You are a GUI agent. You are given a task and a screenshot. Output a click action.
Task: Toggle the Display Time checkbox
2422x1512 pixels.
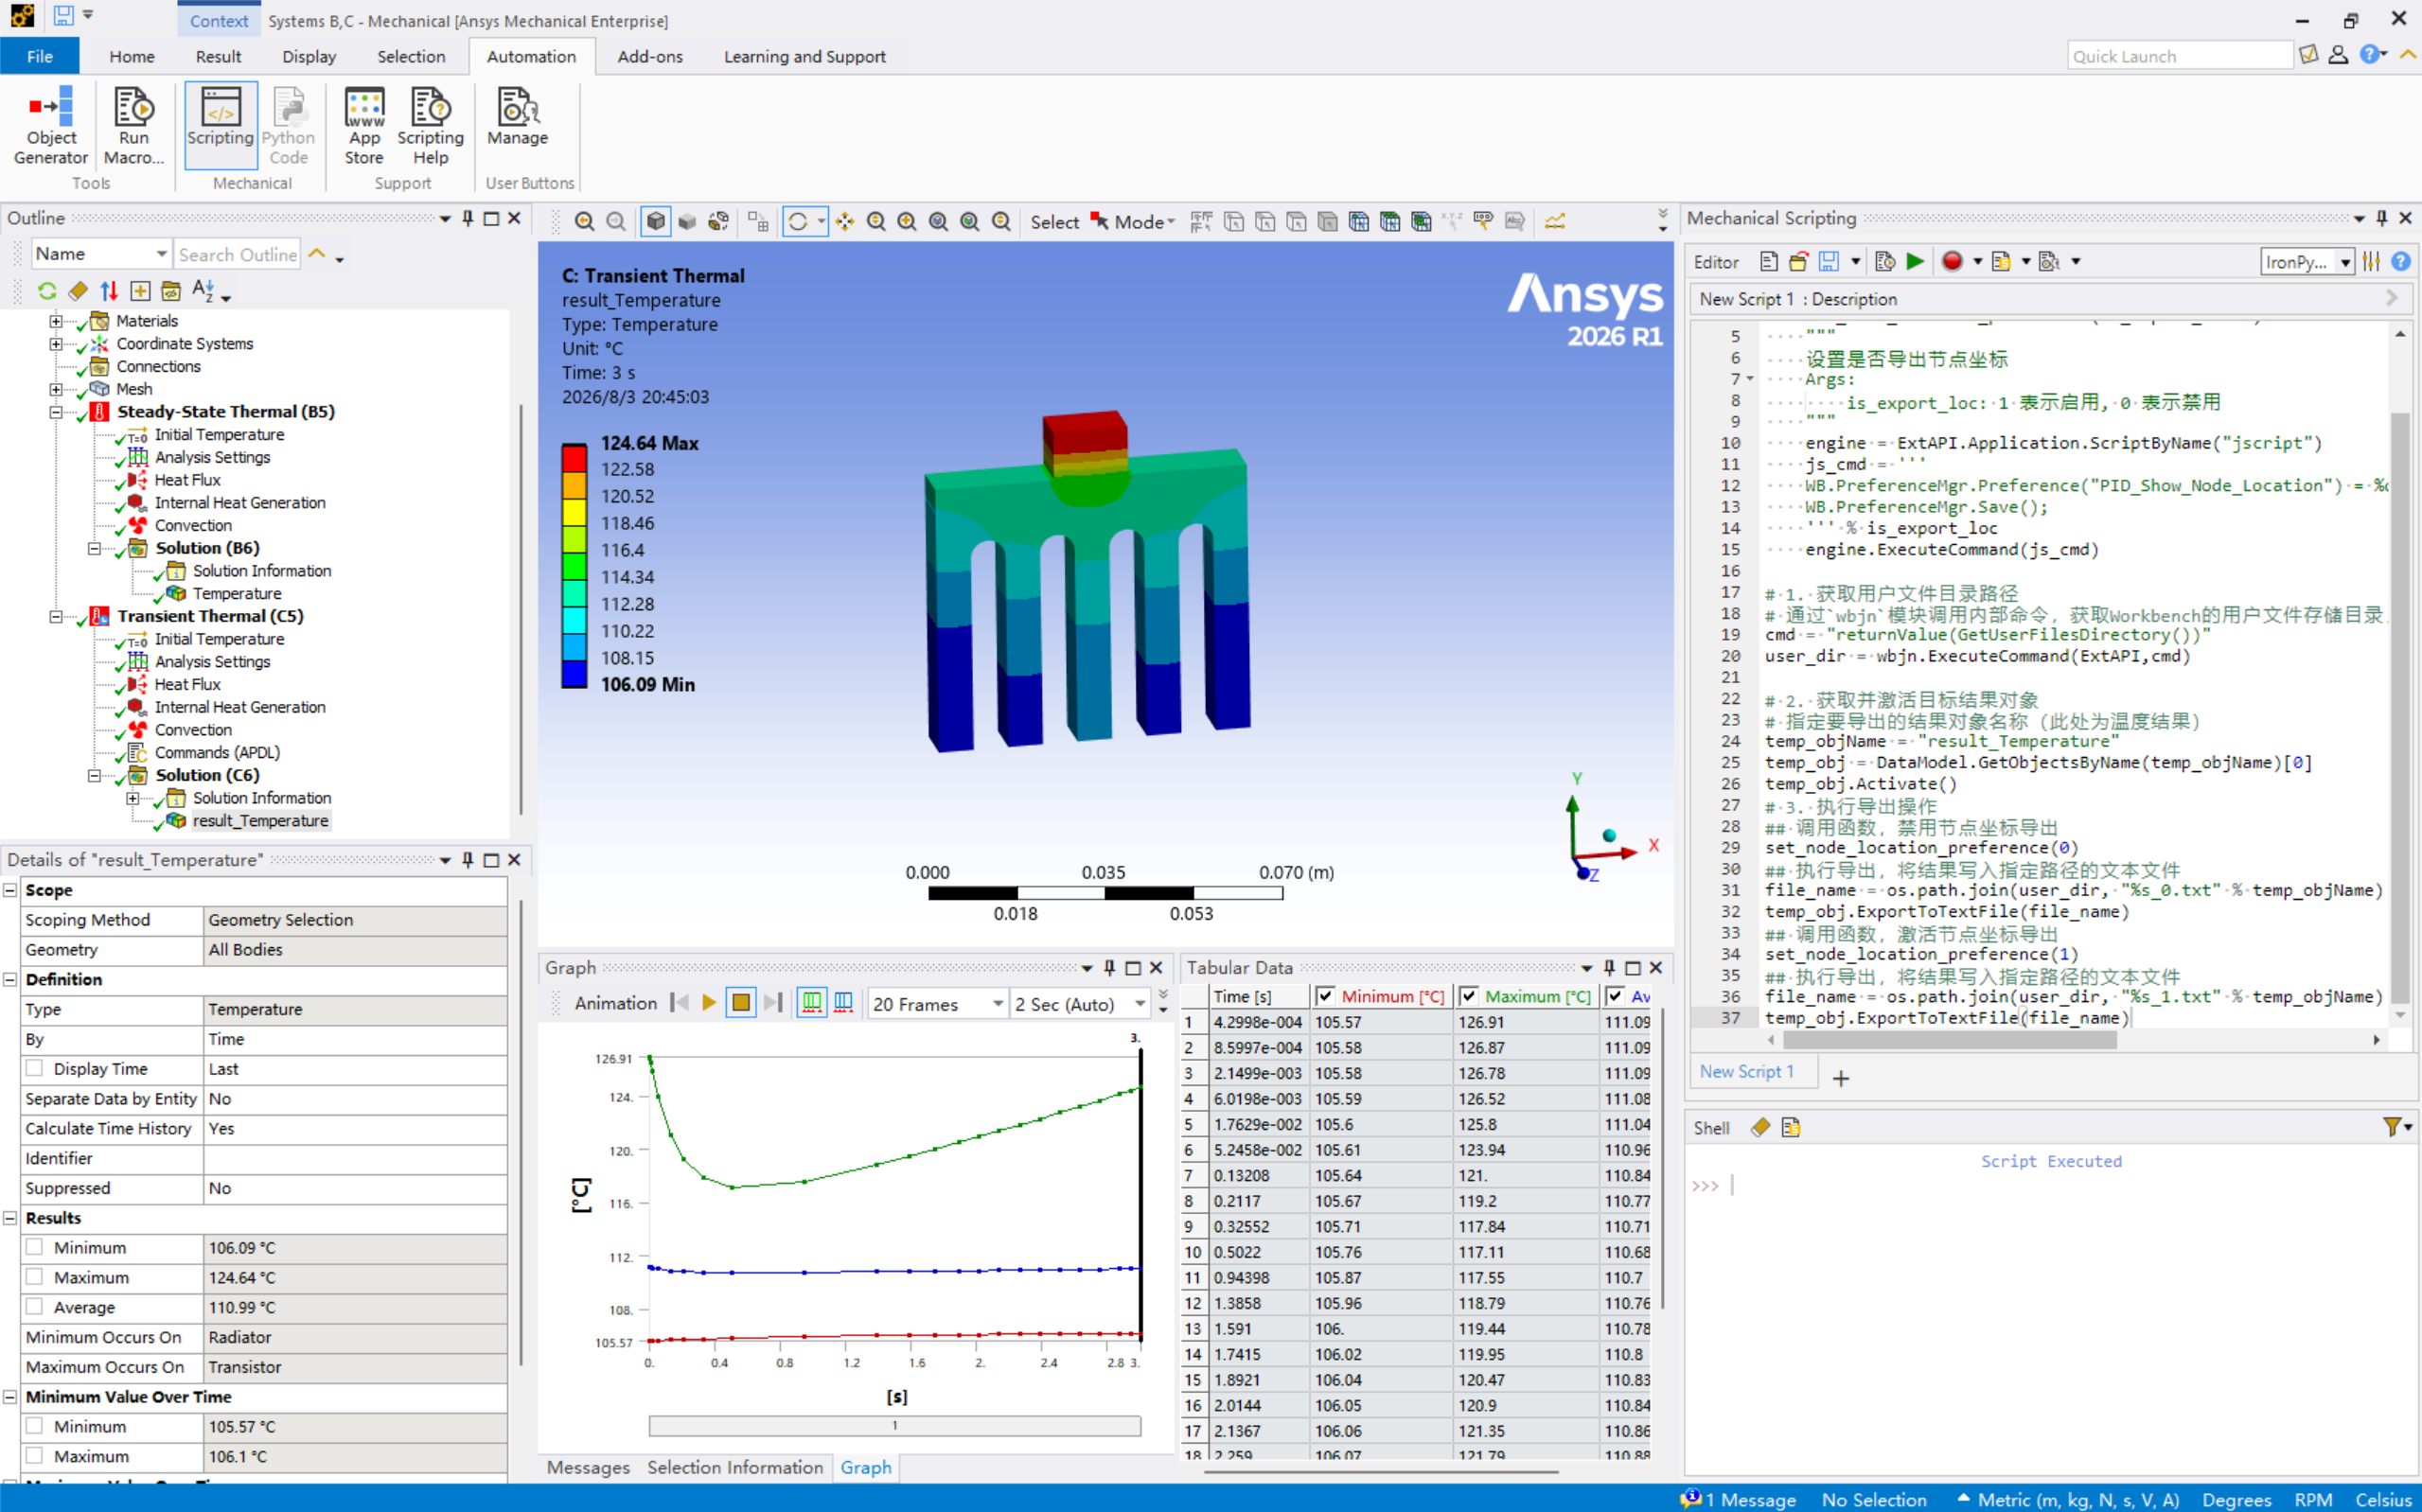pos(34,1068)
